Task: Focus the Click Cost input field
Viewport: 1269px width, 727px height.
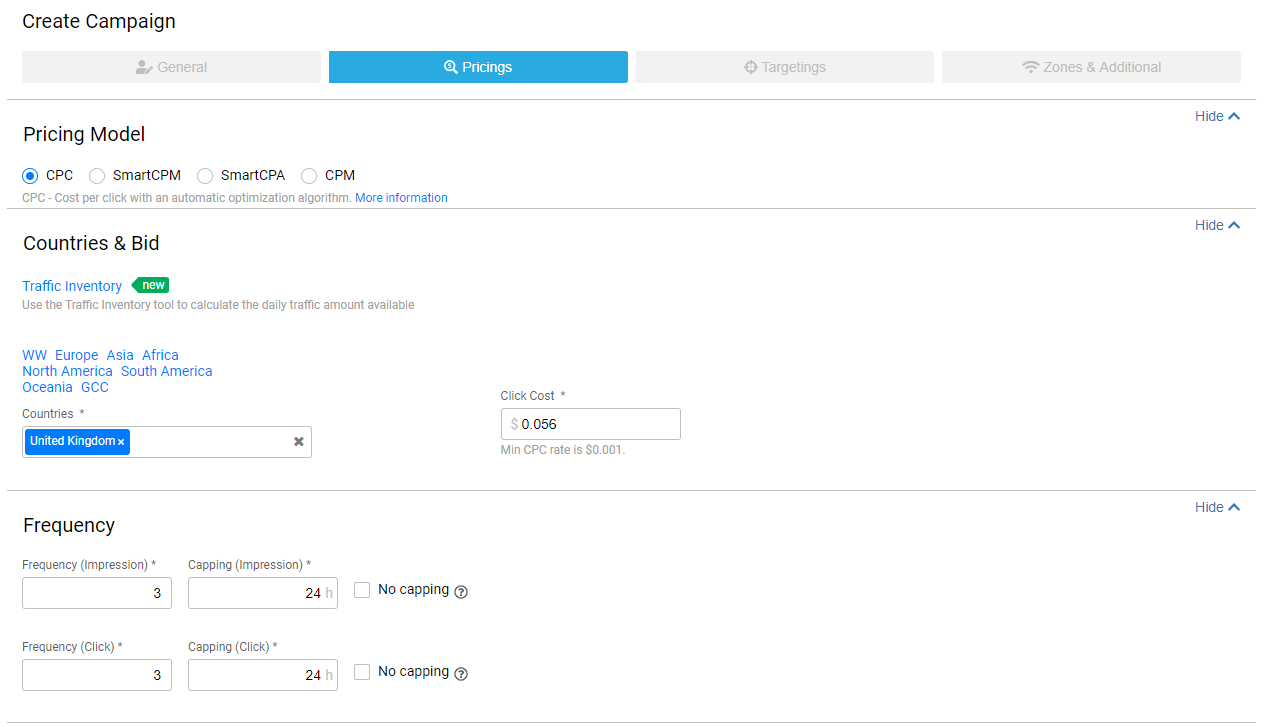Action: 591,424
